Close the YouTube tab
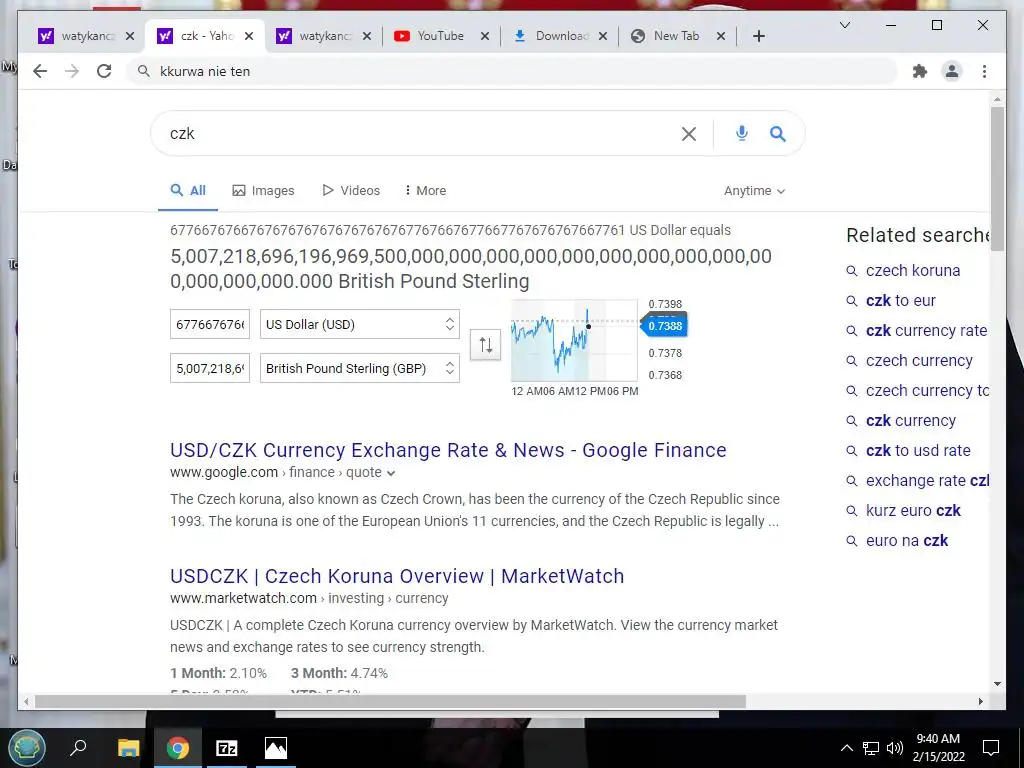Viewport: 1024px width, 768px height. (485, 36)
